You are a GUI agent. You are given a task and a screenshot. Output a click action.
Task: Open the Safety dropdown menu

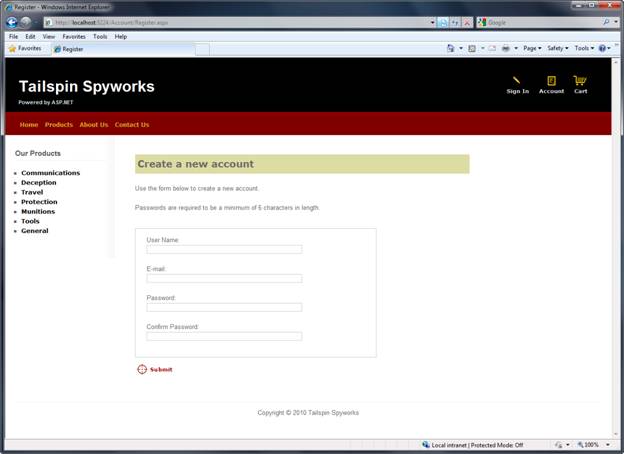pos(558,48)
